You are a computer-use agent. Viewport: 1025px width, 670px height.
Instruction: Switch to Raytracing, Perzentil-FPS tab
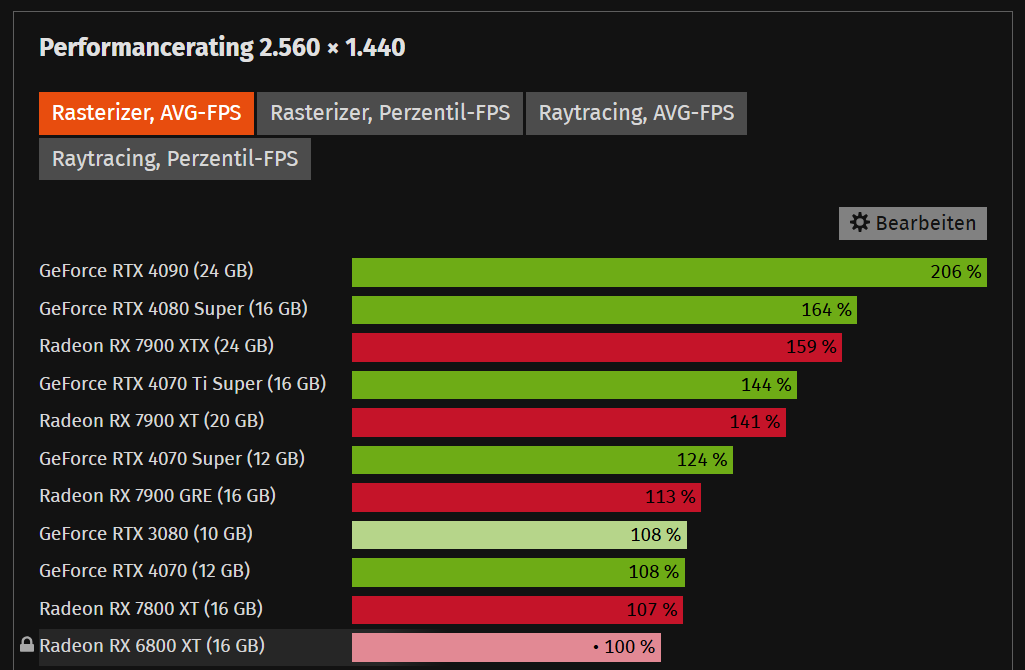175,159
